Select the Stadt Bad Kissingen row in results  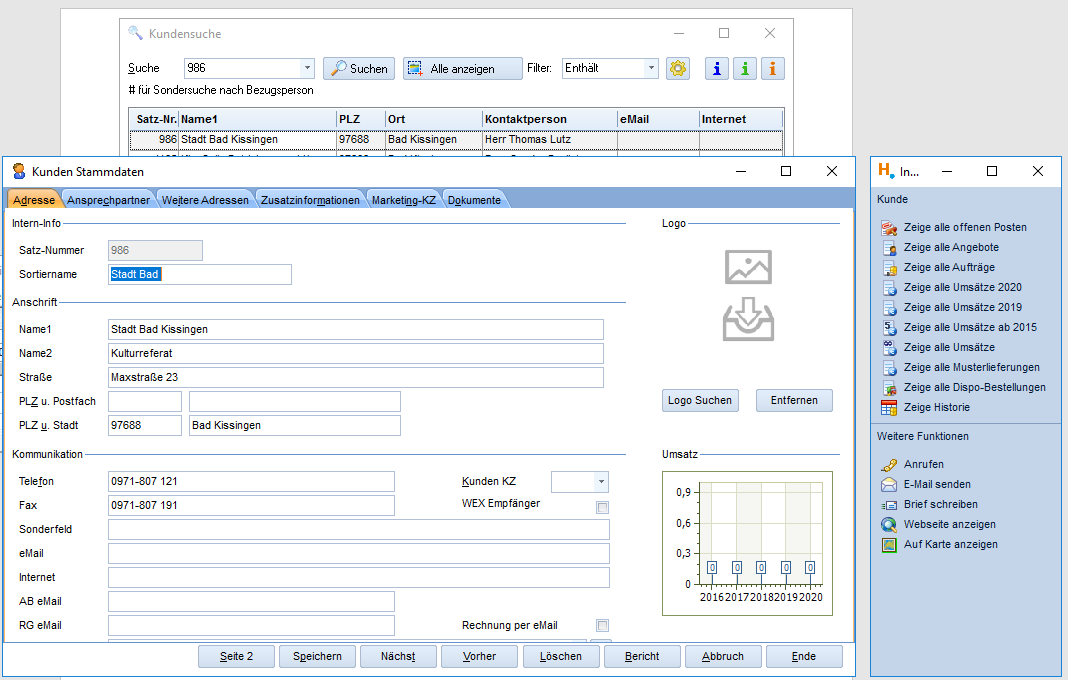coord(456,140)
